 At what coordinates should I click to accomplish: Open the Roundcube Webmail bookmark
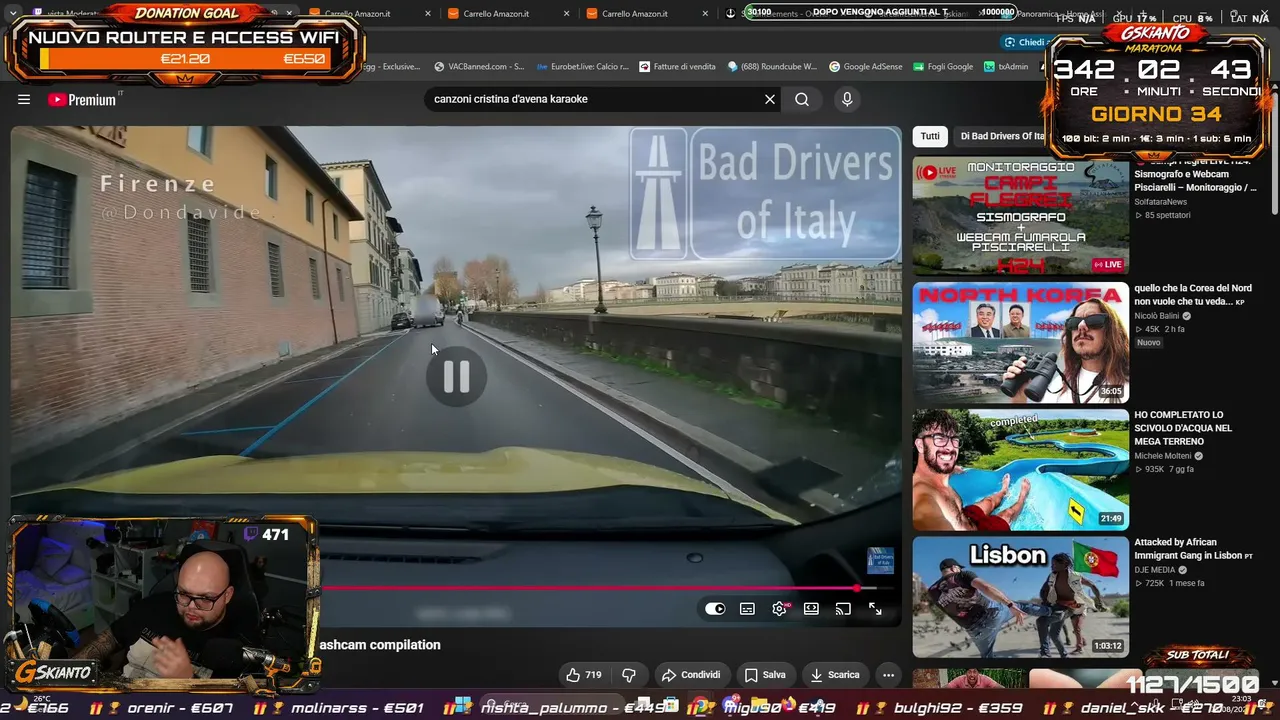772,67
